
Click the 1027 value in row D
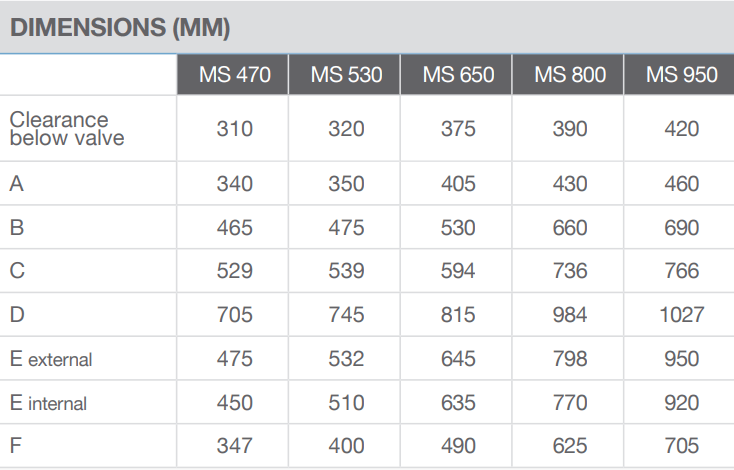(681, 315)
